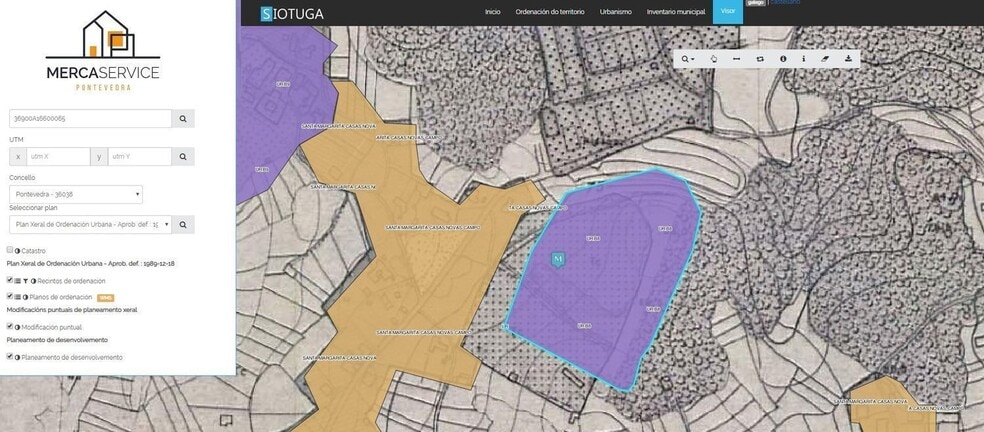The width and height of the screenshot is (984, 432).
Task: Select the eraser tool in map toolbar
Action: click(825, 59)
